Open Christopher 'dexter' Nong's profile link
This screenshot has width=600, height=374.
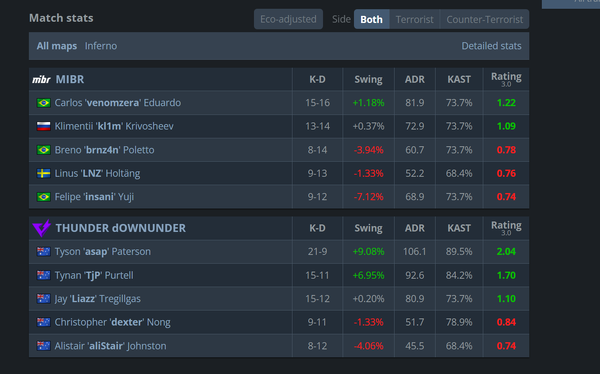point(112,322)
